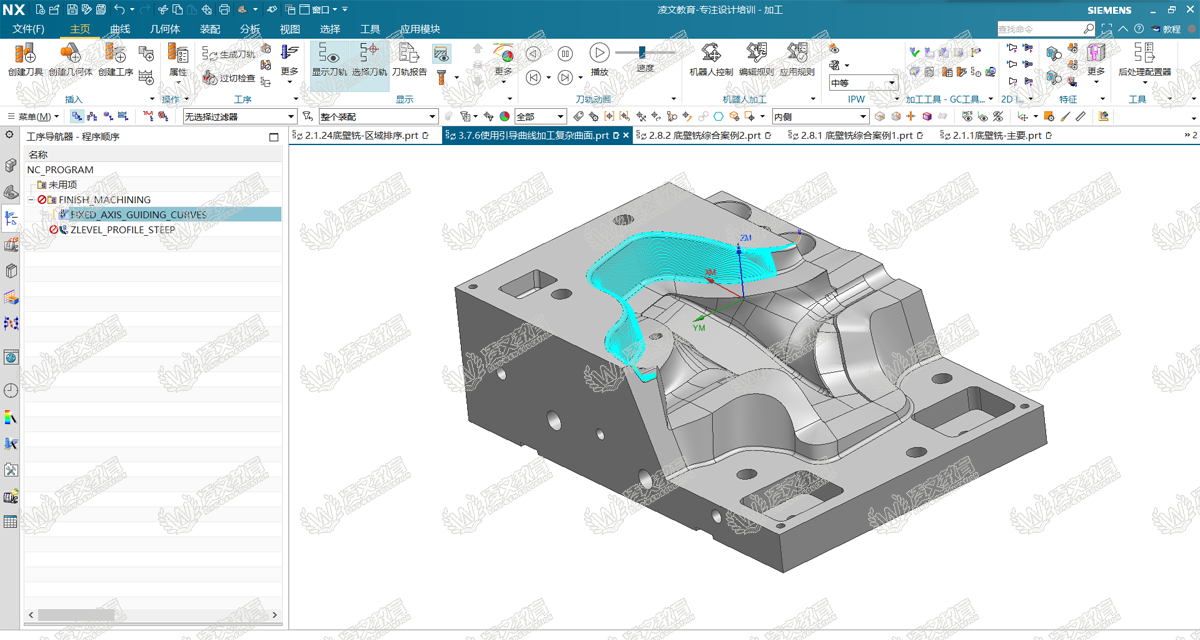Open the 2.8.2 底壁铣综合案例2.prt document tab
The height and width of the screenshot is (640, 1200).
[705, 135]
